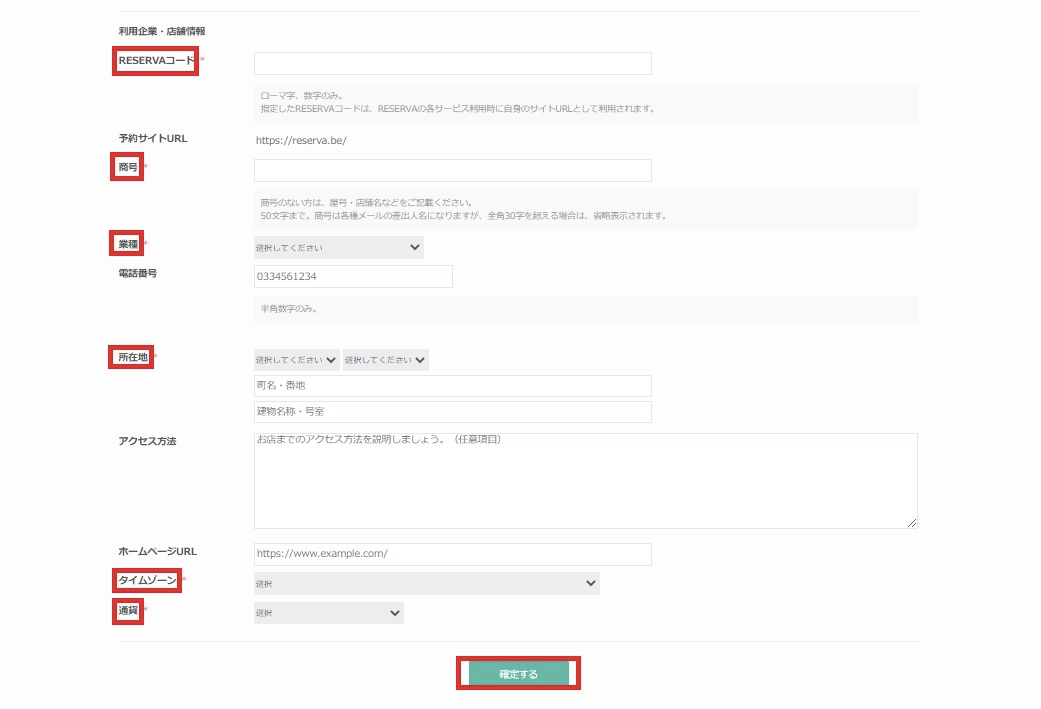Click the 町名・番地 address field
The width and height of the screenshot is (1041, 709).
pos(452,386)
